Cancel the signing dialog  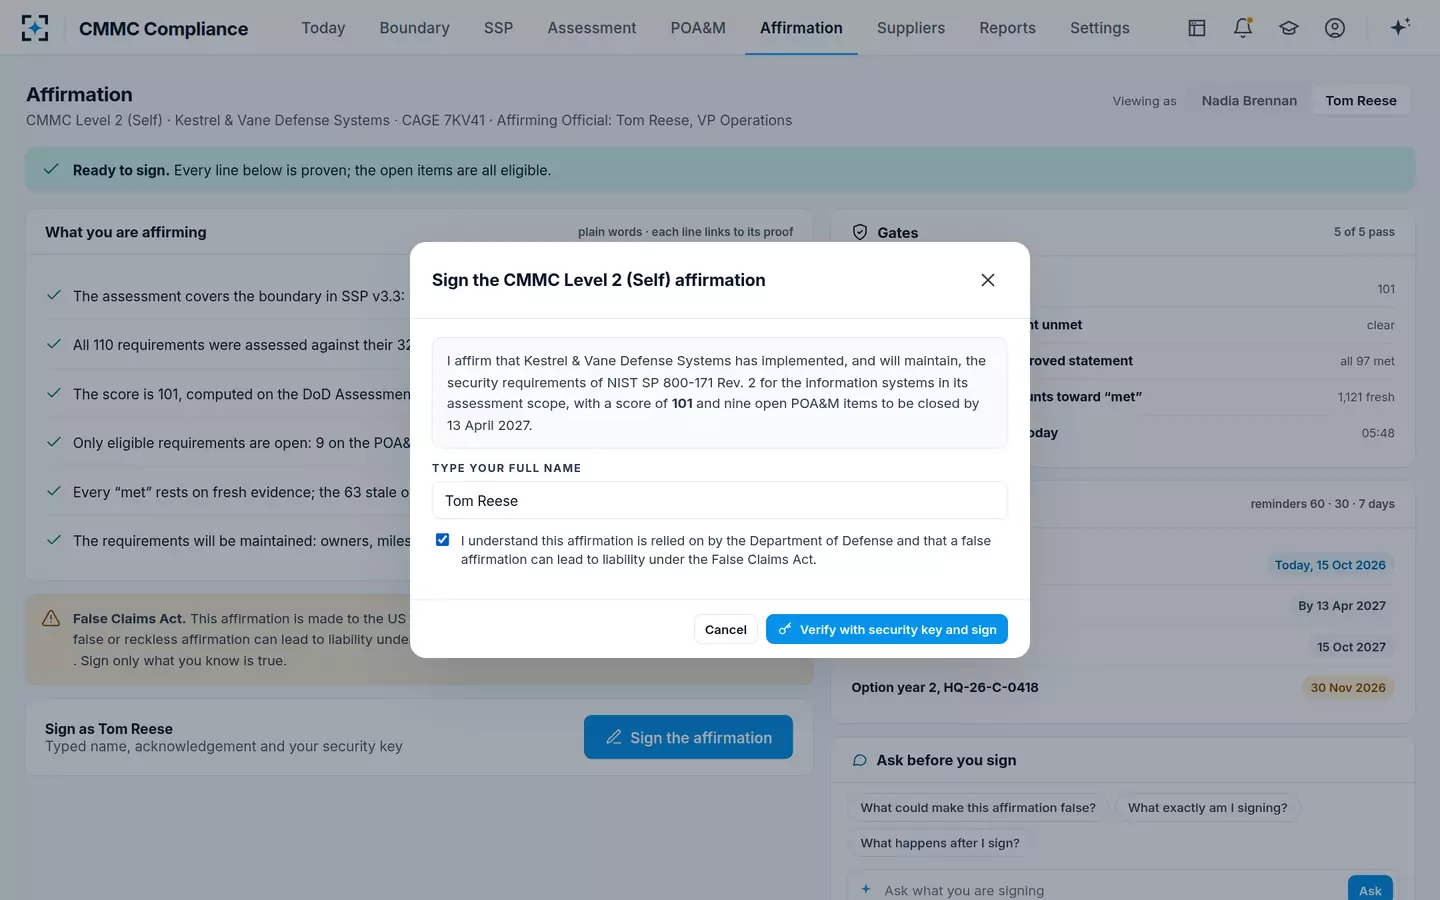[x=726, y=629]
